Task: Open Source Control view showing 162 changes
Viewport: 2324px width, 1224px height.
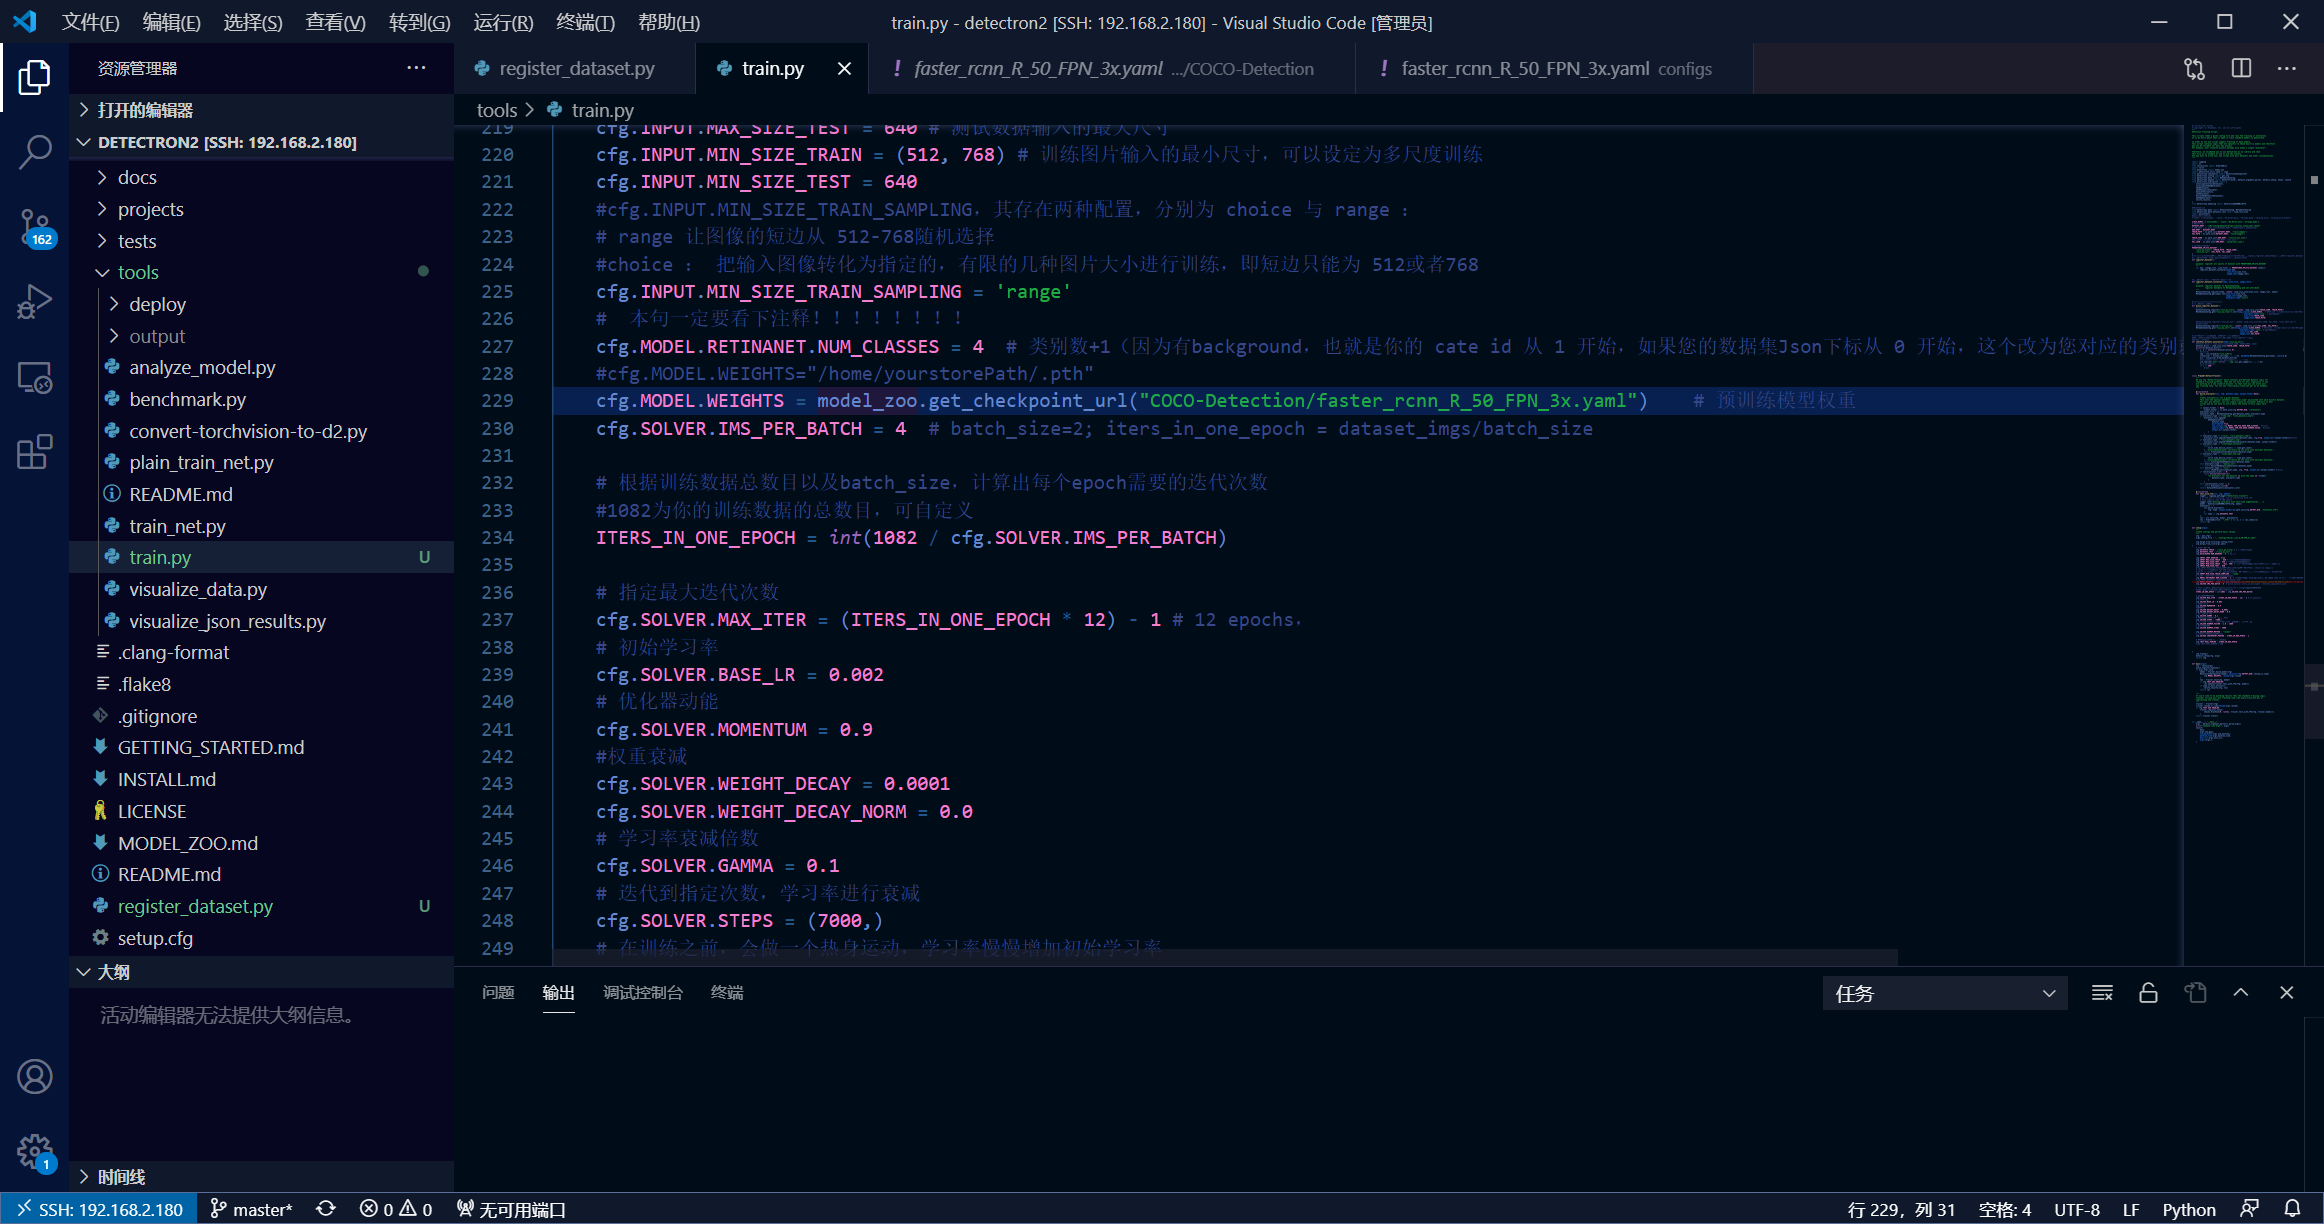Action: (35, 227)
